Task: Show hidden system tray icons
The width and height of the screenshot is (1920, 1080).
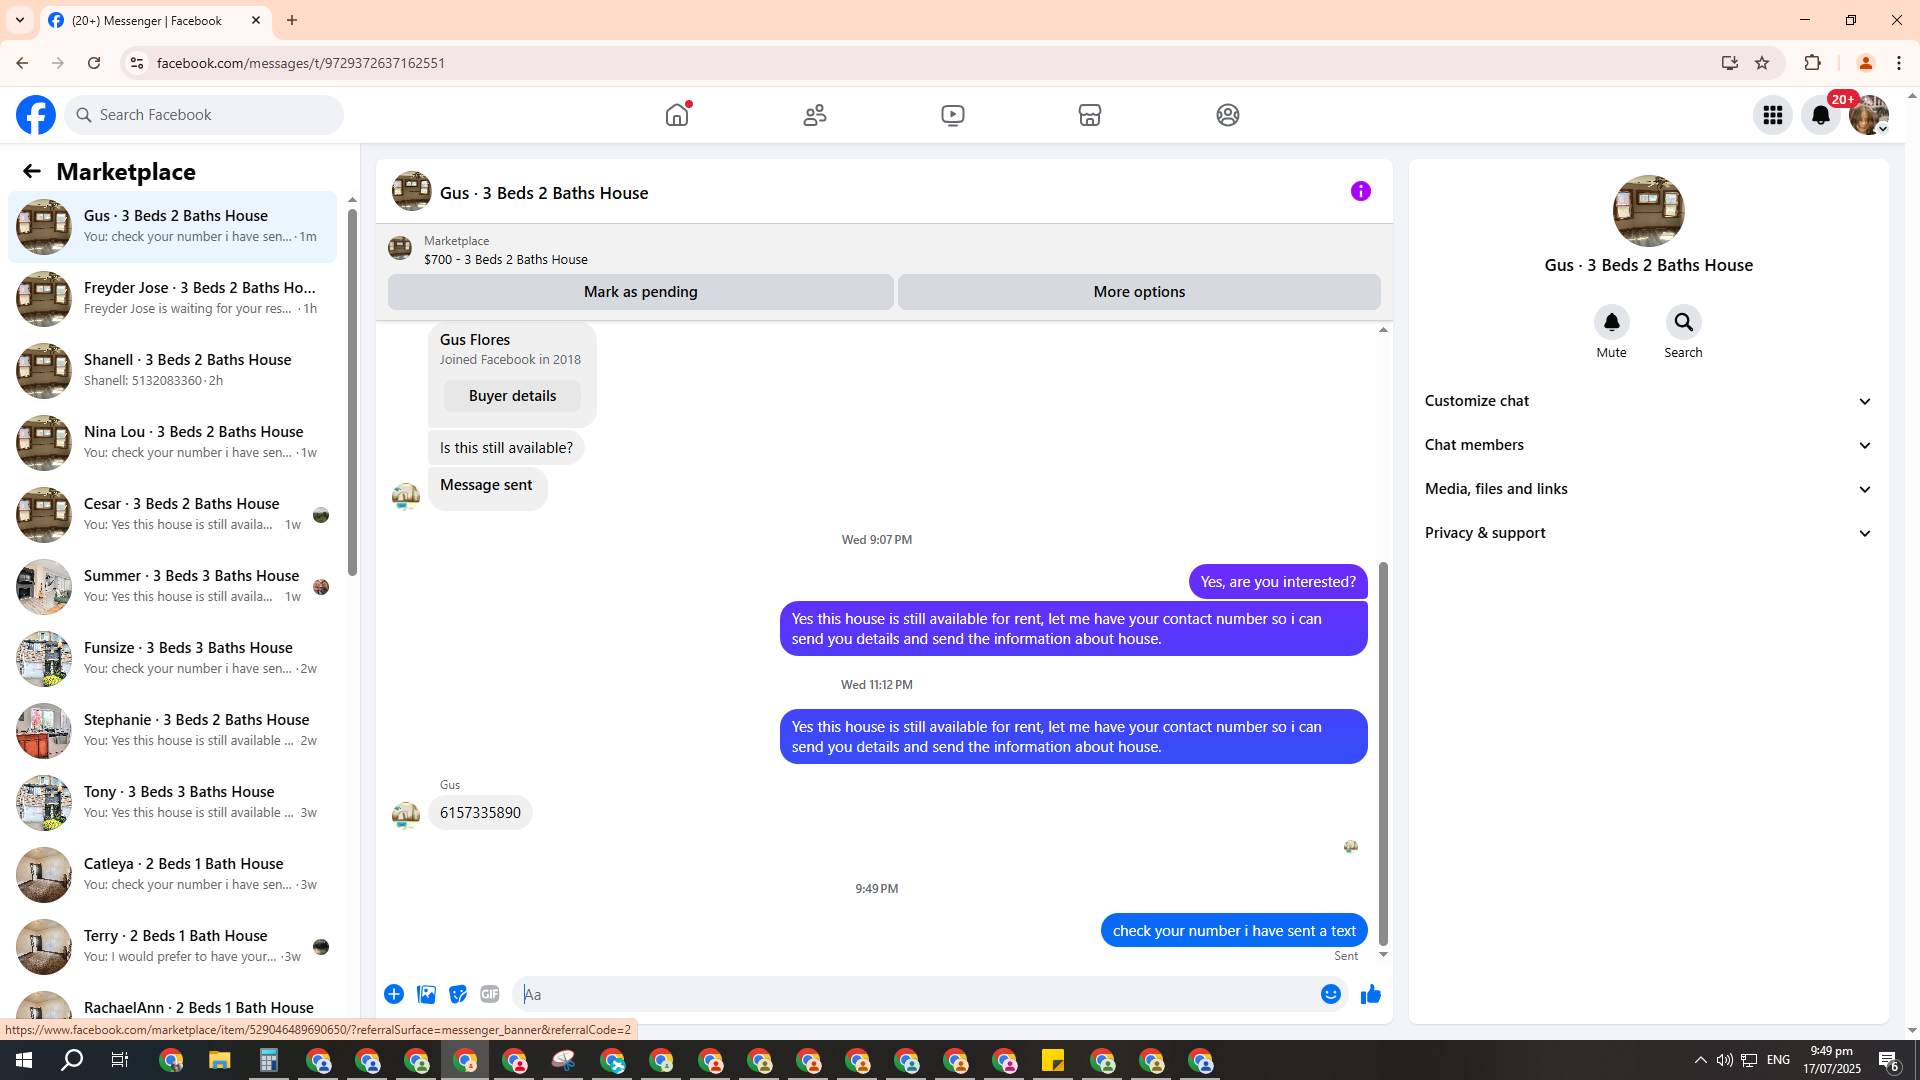Action: [1701, 1060]
